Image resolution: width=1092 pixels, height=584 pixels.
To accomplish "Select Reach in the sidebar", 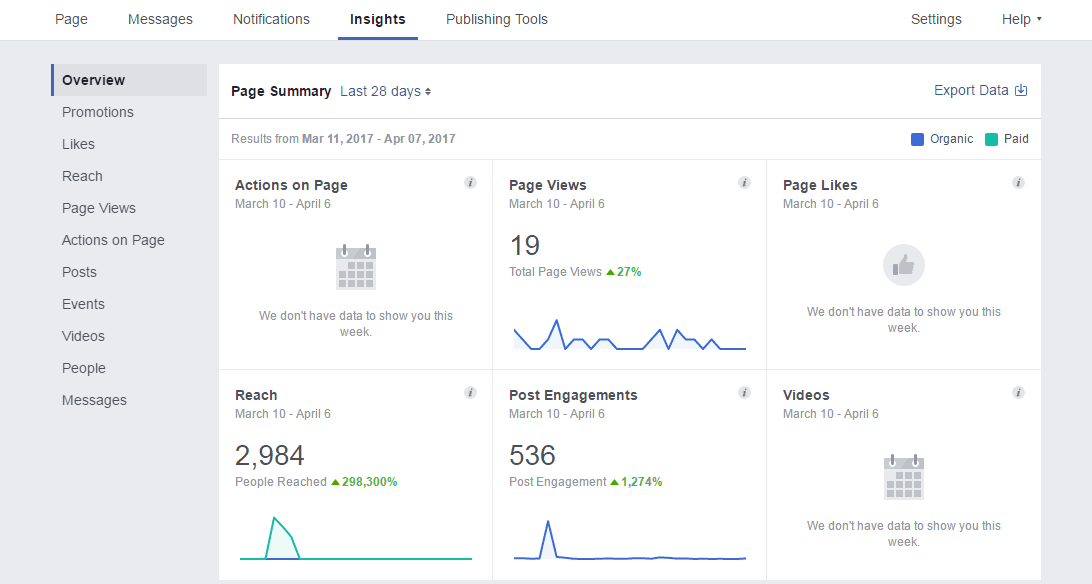I will pos(82,176).
